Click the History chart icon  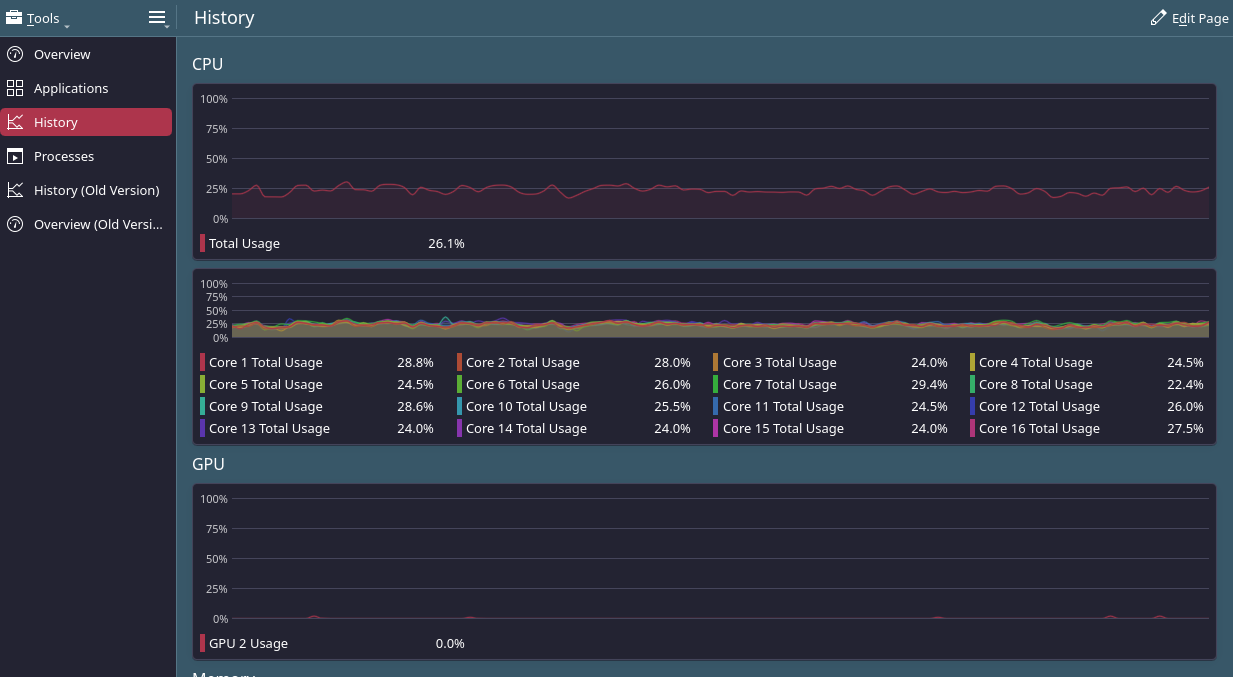[15, 122]
